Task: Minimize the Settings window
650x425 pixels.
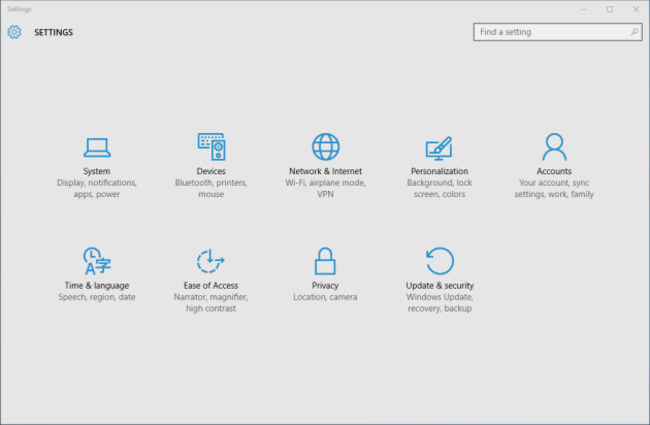Action: click(x=584, y=9)
